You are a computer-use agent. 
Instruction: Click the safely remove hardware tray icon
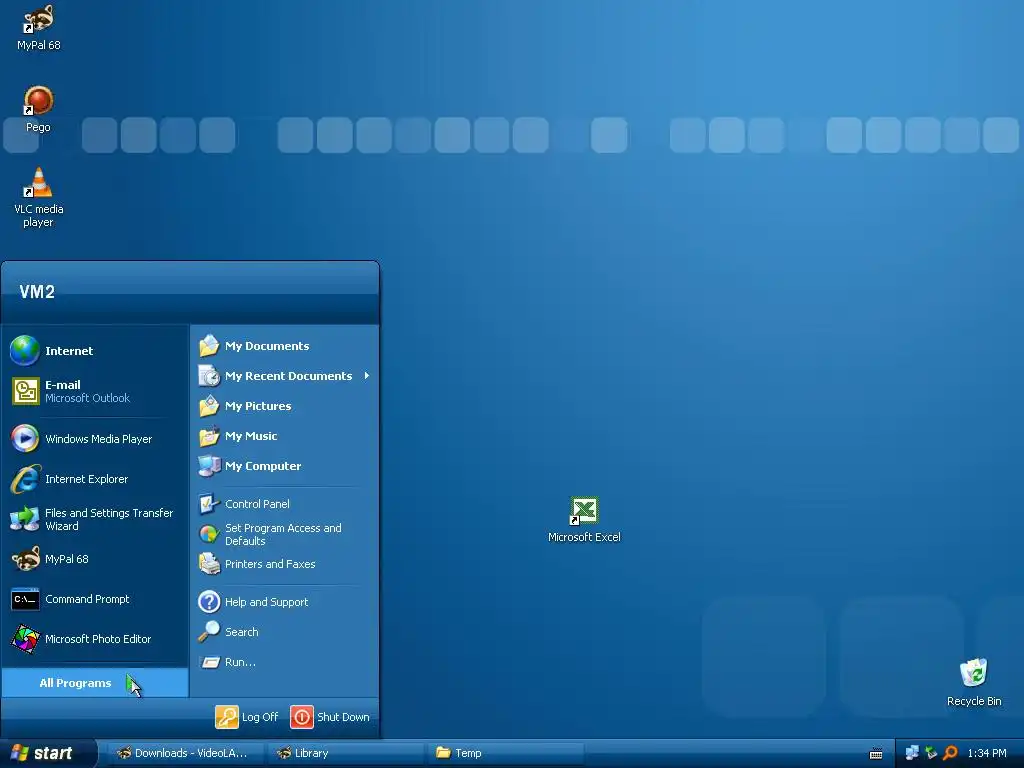pos(931,753)
